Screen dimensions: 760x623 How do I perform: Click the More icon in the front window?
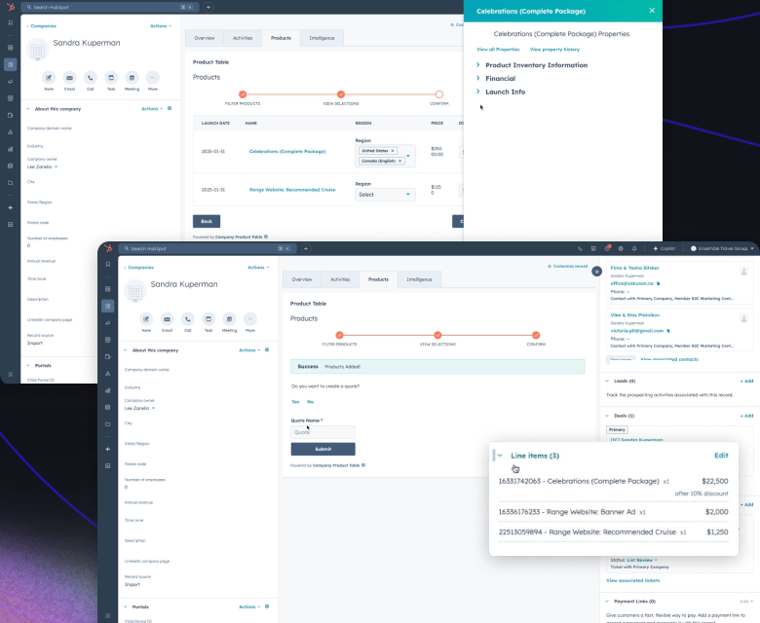tap(250, 319)
